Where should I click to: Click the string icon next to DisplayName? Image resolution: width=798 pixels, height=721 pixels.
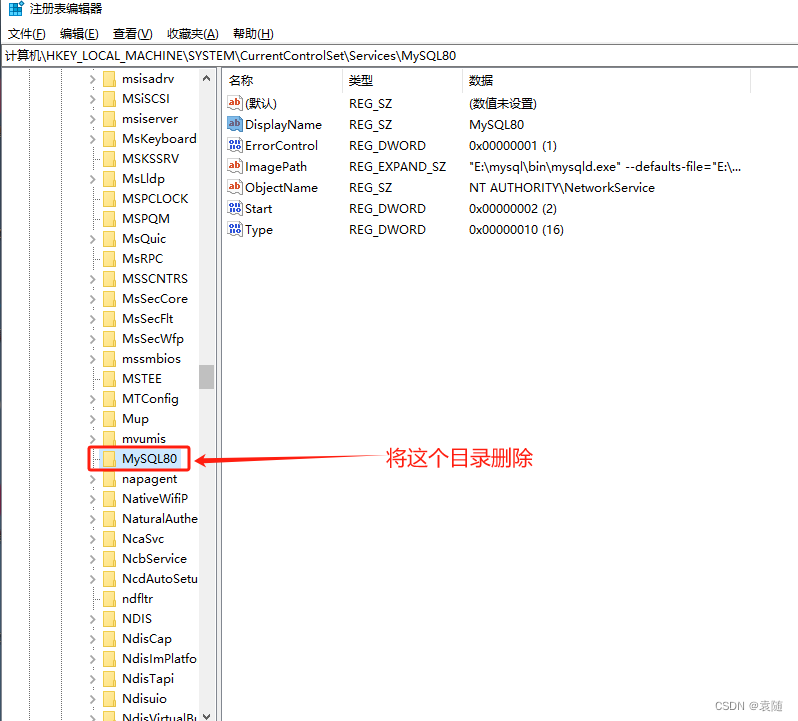coord(235,124)
